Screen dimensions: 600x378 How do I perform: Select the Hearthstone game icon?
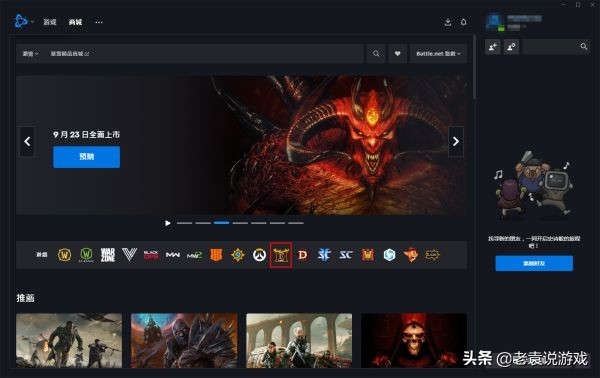[238, 255]
